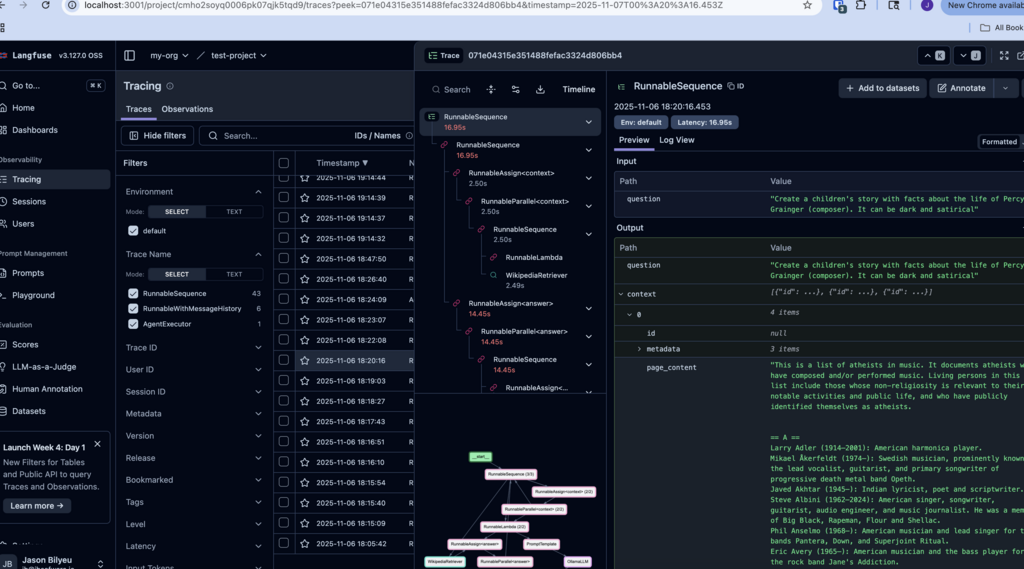
Task: Bookmark Chrome page with star icon
Action: pos(807,5)
